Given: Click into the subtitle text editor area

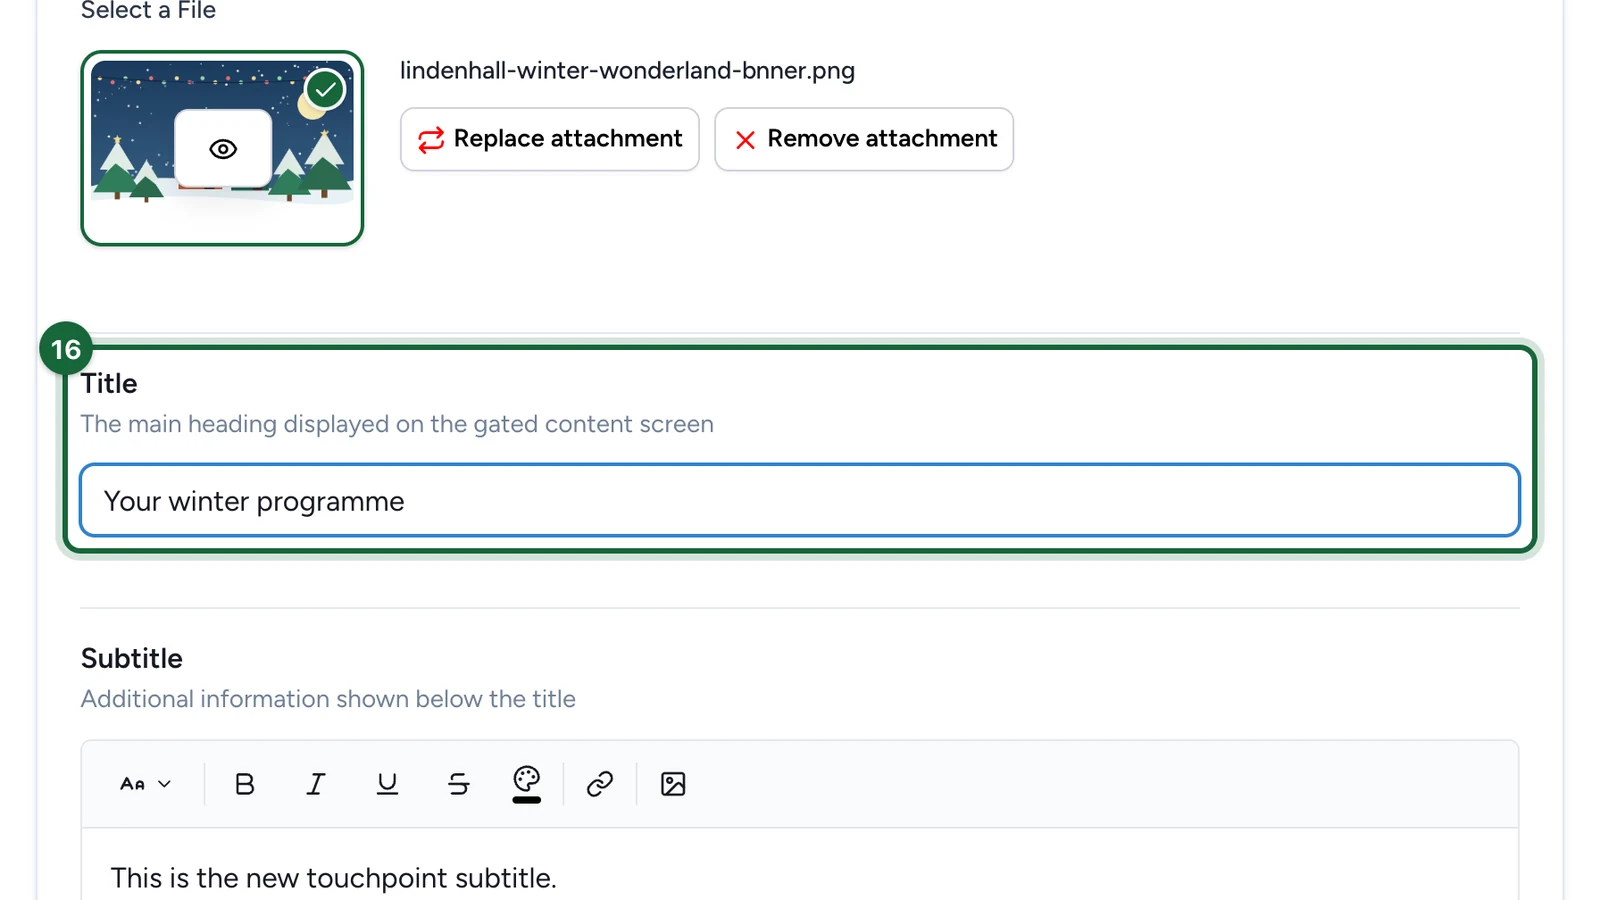Looking at the screenshot, I should 800,866.
